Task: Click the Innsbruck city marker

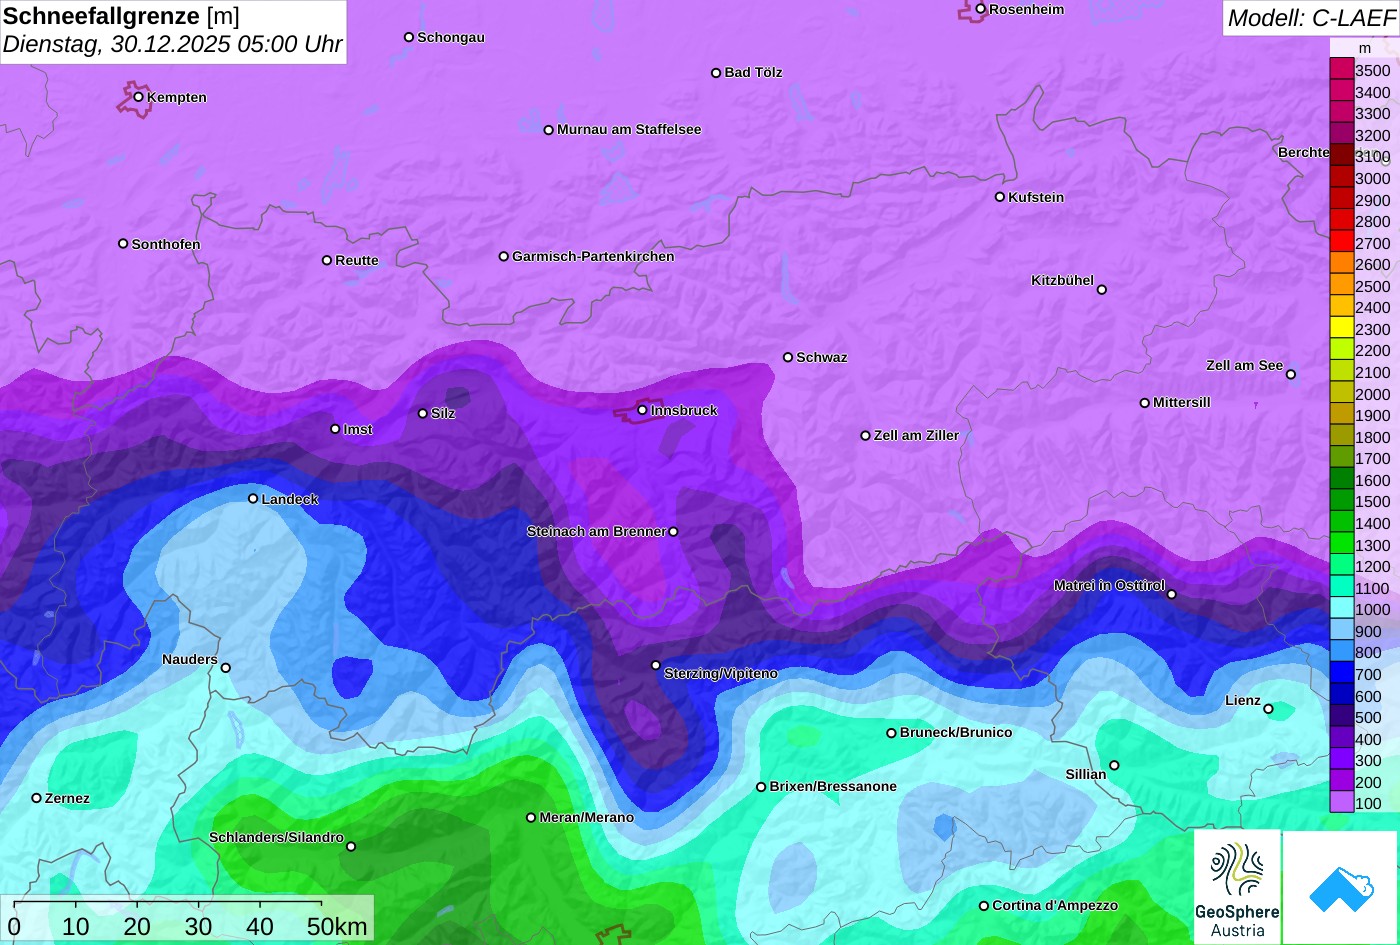Action: 643,410
